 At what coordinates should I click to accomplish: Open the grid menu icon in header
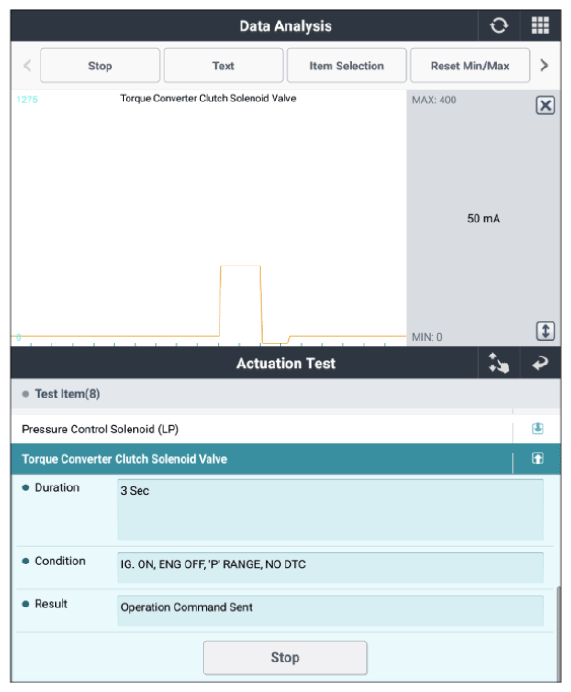click(x=540, y=26)
